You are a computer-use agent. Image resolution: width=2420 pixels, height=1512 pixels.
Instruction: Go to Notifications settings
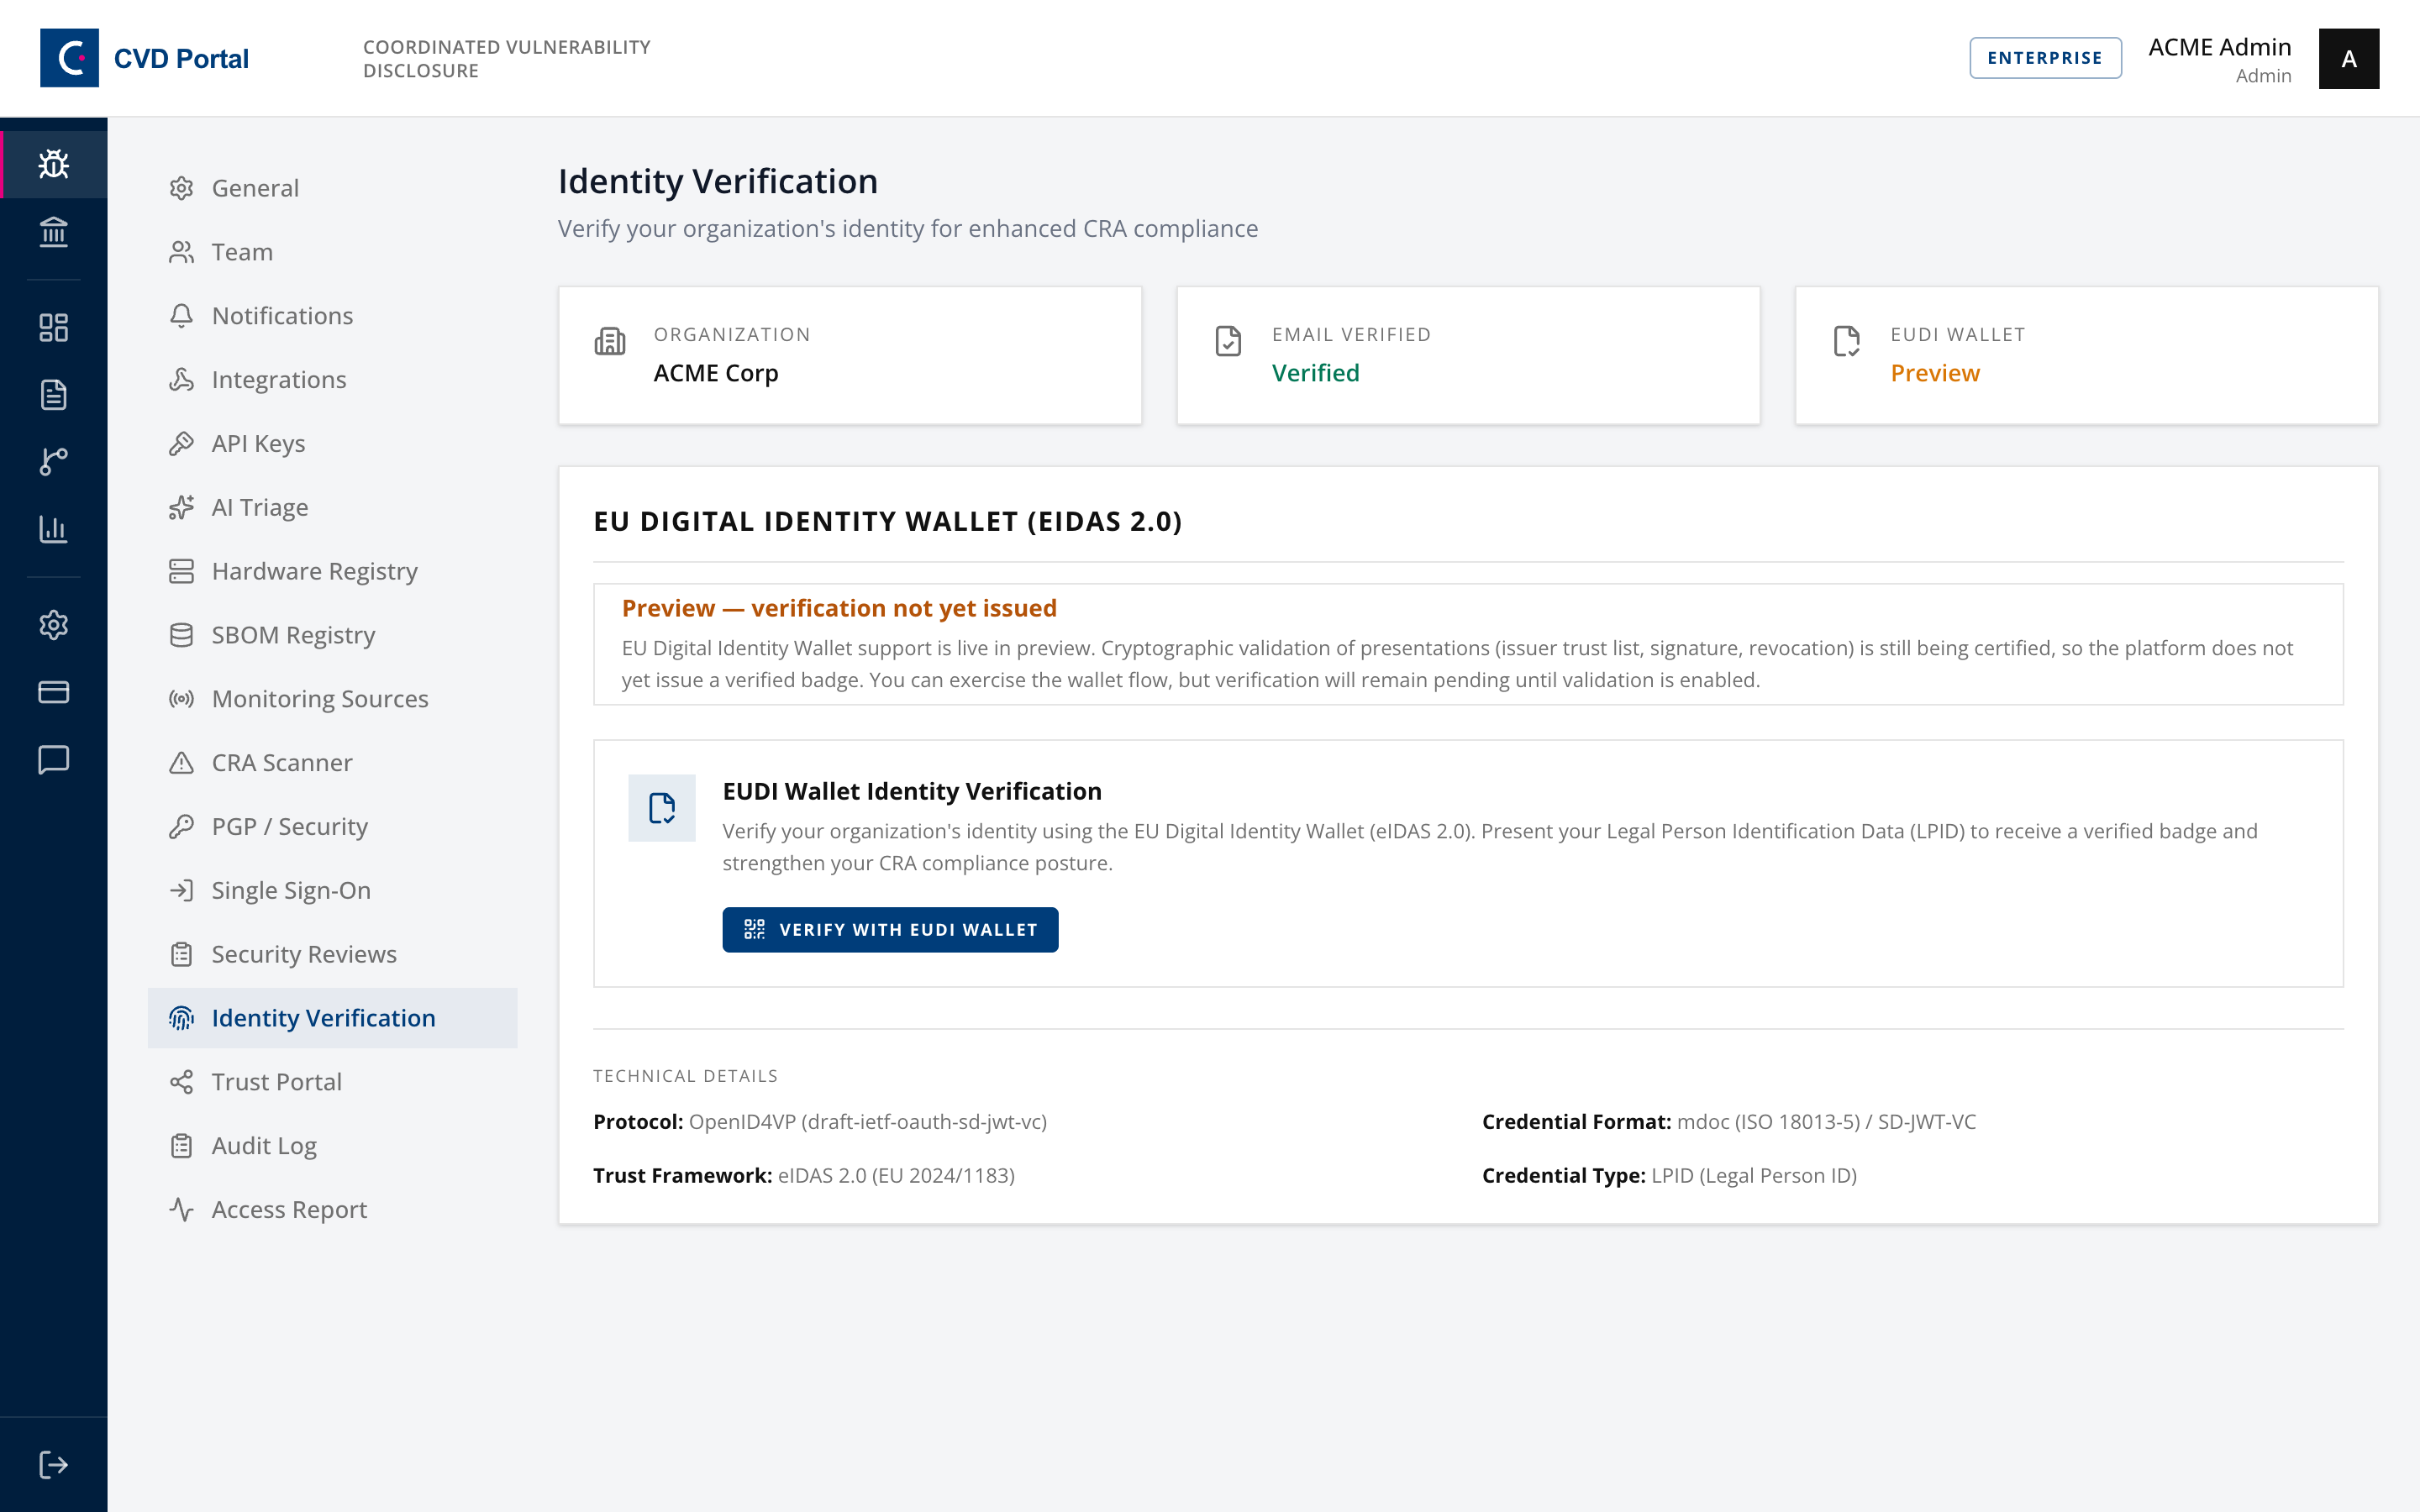(332, 316)
